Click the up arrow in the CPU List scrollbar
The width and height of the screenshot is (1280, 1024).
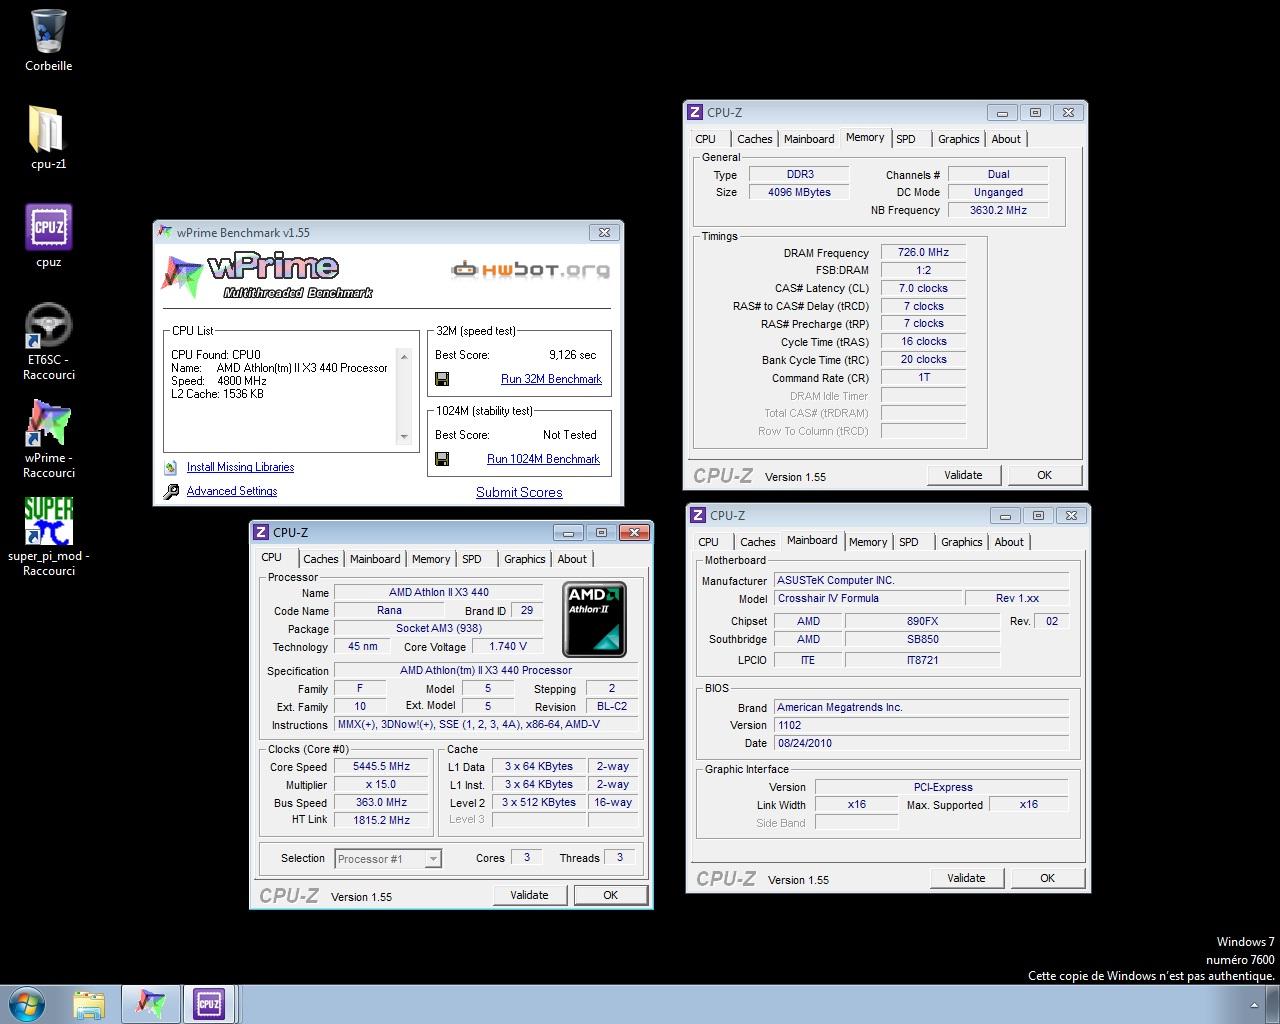(x=404, y=357)
